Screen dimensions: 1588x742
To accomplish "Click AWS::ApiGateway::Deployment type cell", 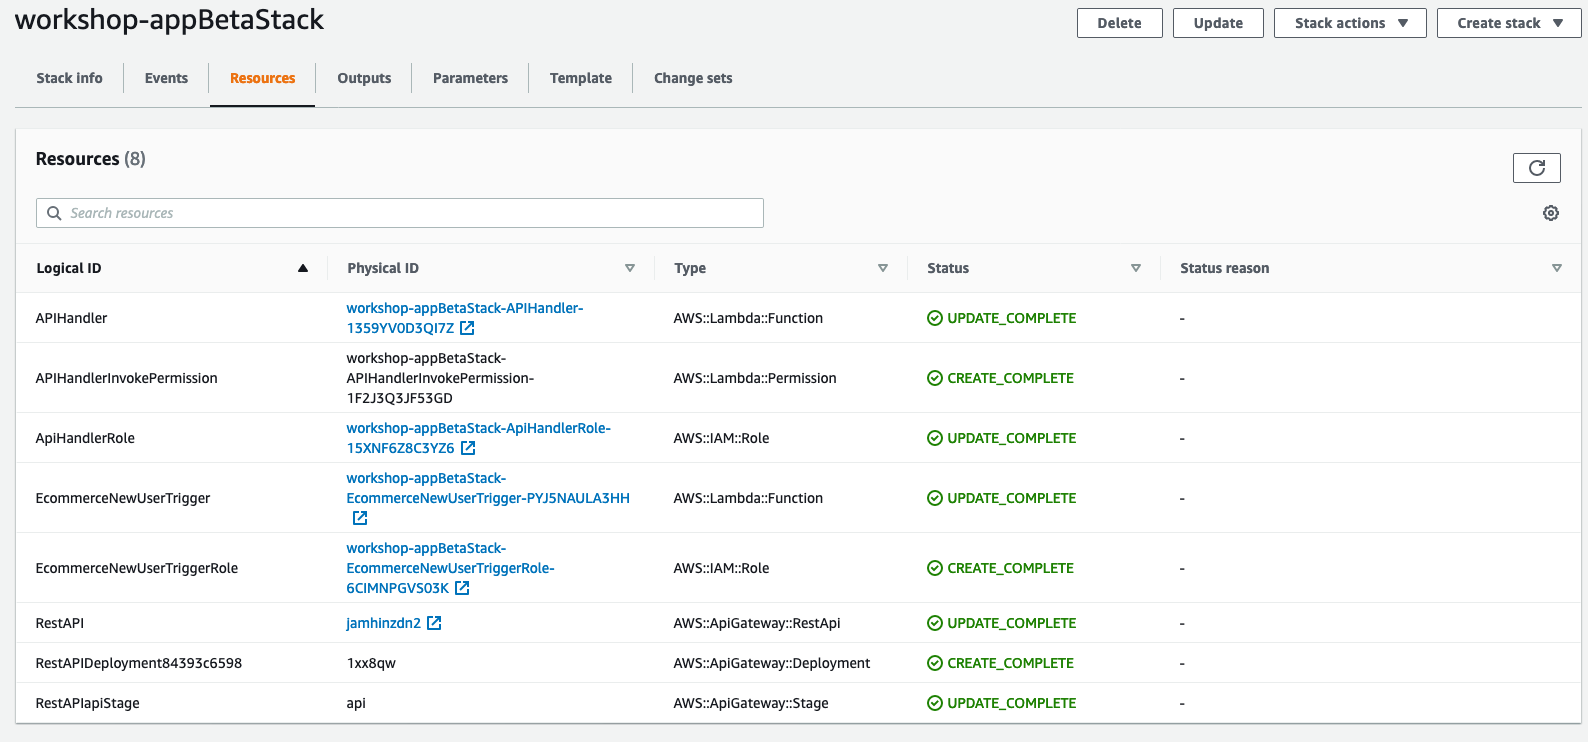I will (x=772, y=663).
